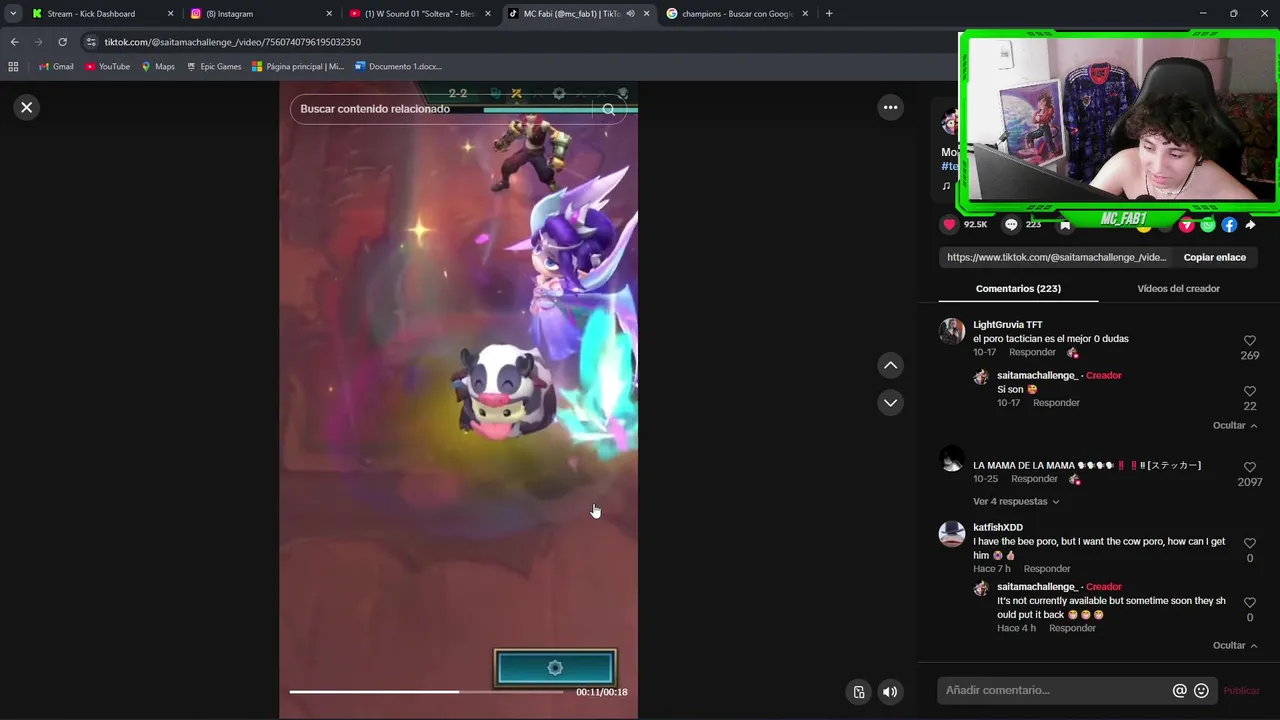Click the browser address bar URL

(x=232, y=42)
